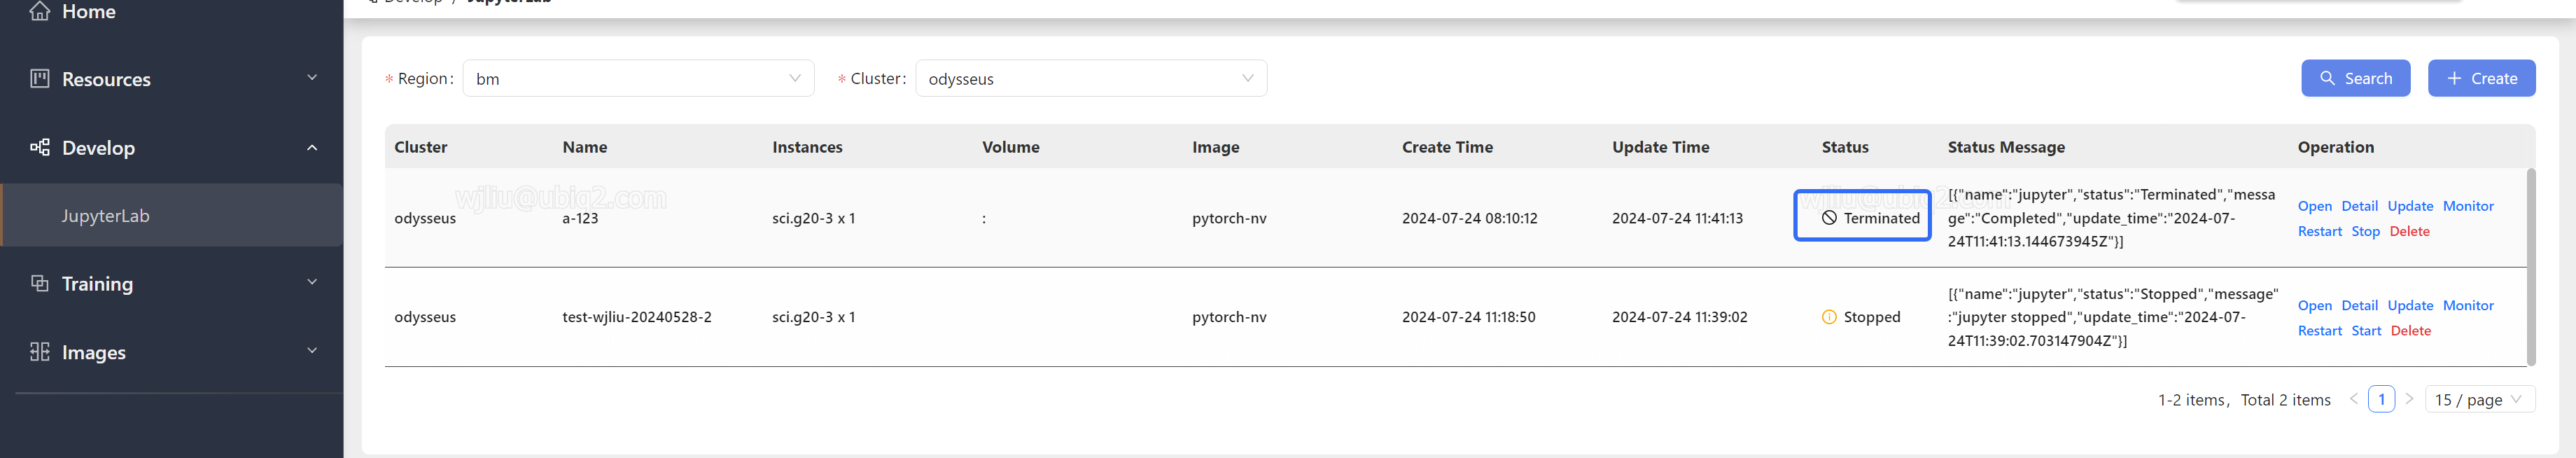Click create time 2024-07-24 11:18:50
Viewport: 2576px width, 458px height.
pyautogui.click(x=1468, y=317)
